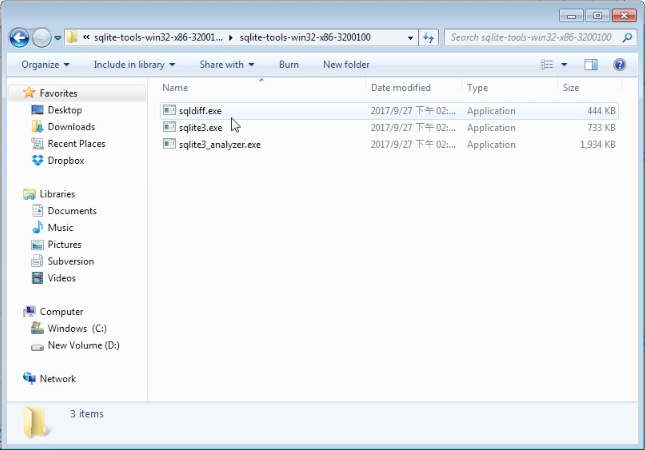This screenshot has width=645, height=450.
Task: Click the Change your view icon
Action: tap(547, 65)
